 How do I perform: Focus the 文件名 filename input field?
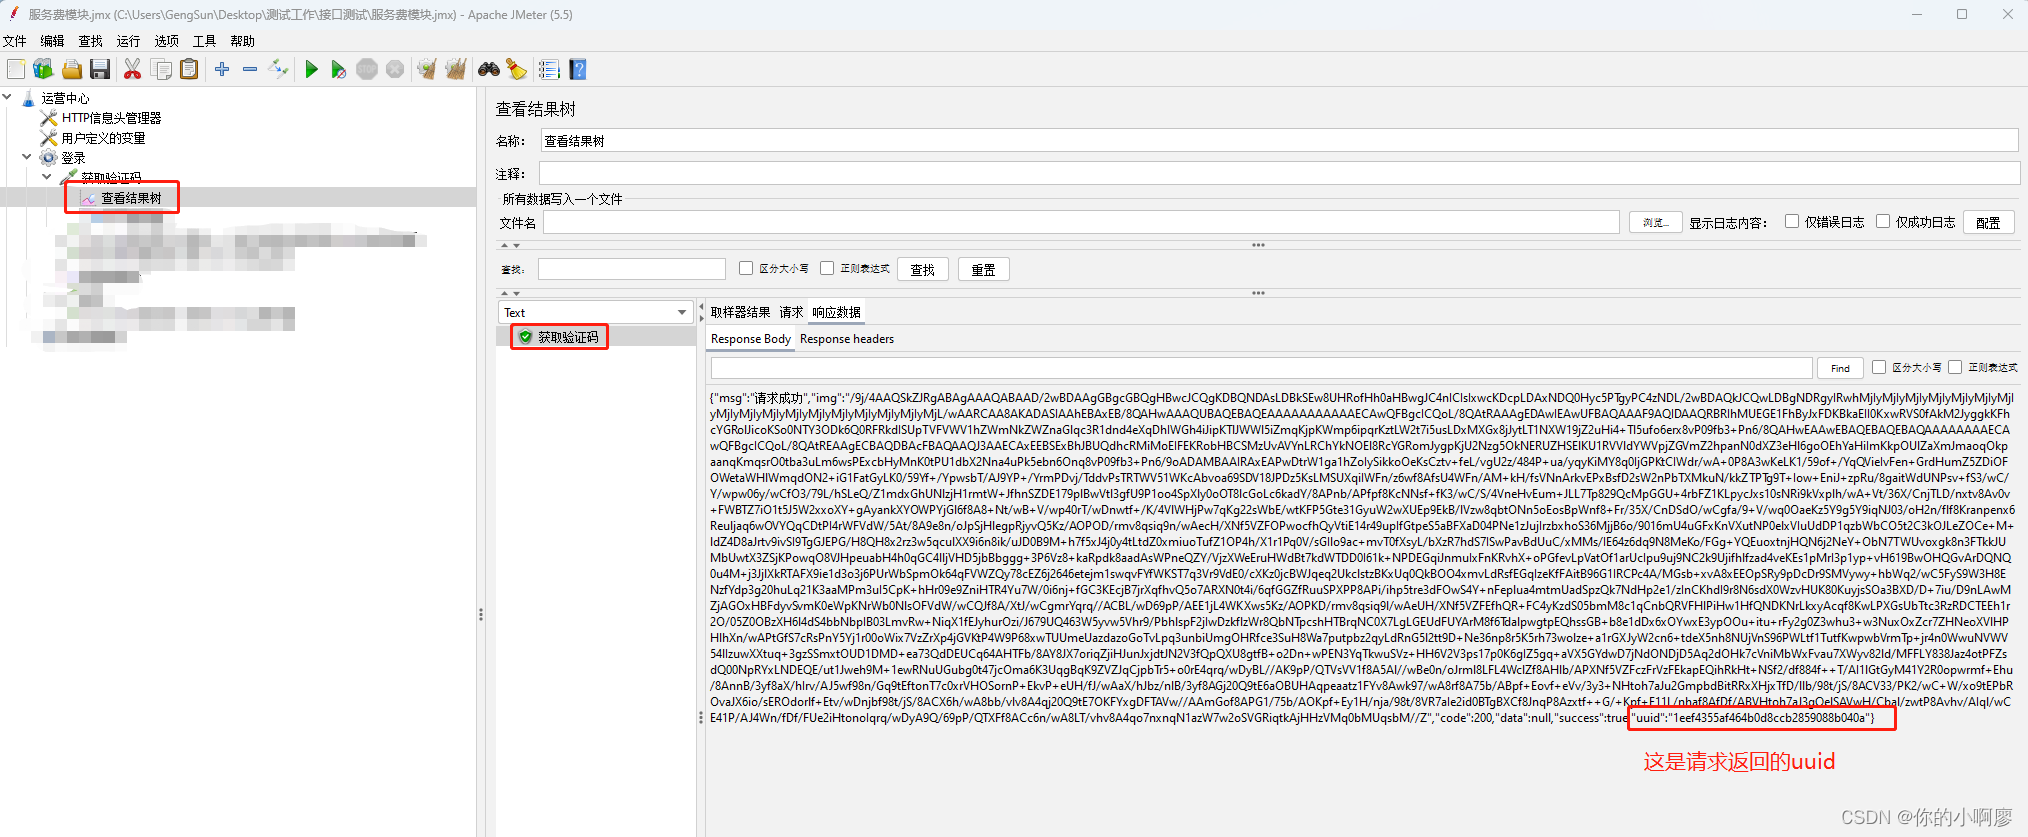(1081, 222)
